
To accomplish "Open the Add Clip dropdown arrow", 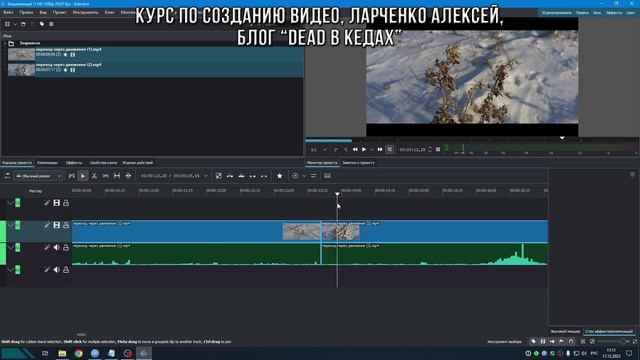I will pyautogui.click(x=15, y=24).
